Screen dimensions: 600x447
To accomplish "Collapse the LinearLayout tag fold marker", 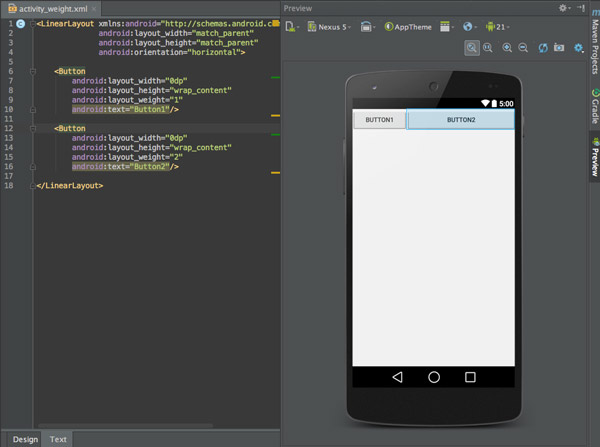I will tap(33, 23).
